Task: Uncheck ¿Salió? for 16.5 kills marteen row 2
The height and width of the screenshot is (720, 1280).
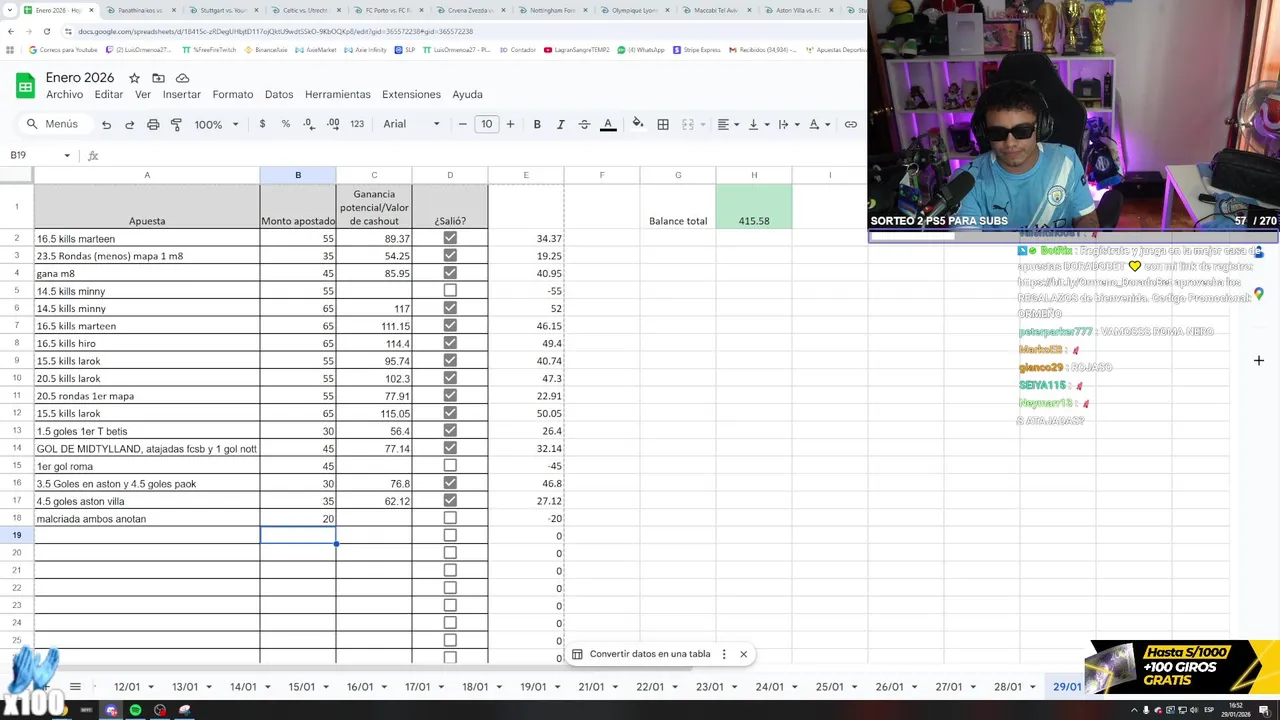Action: click(450, 238)
